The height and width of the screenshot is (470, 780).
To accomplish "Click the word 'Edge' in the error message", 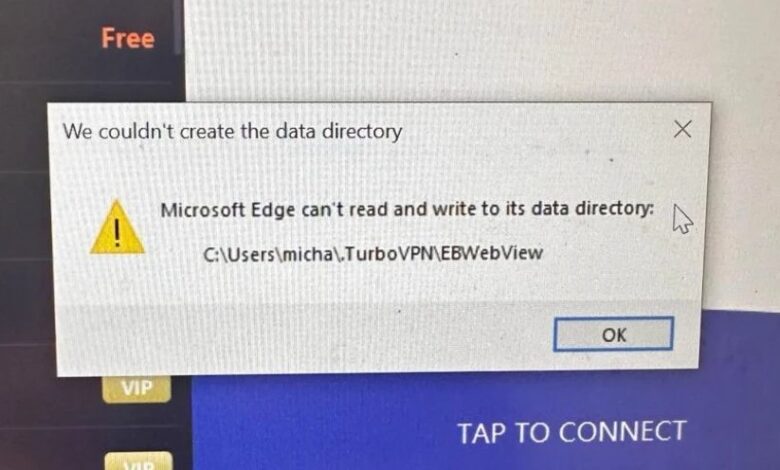I will pos(273,210).
